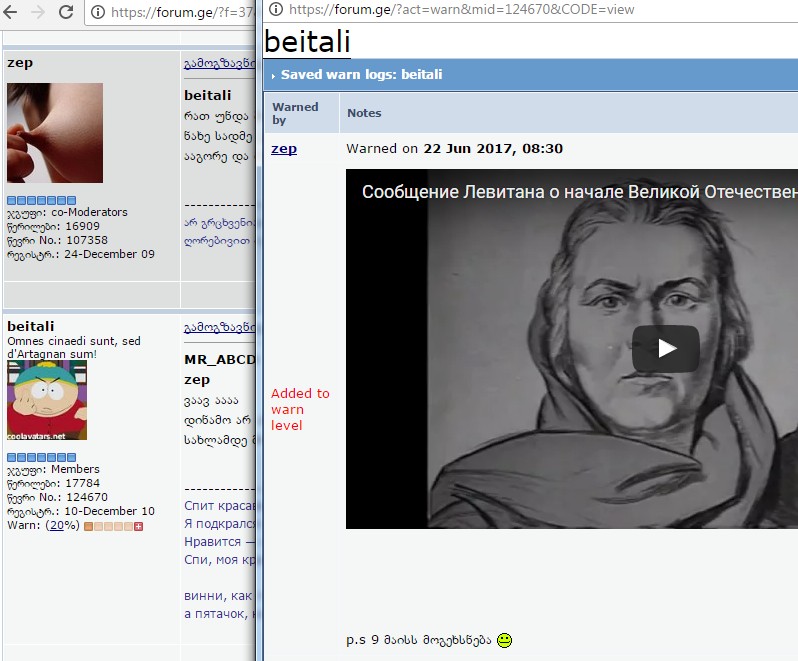This screenshot has width=798, height=661.
Task: Select the smiley emoticon after p.s note
Action: pyautogui.click(x=504, y=640)
